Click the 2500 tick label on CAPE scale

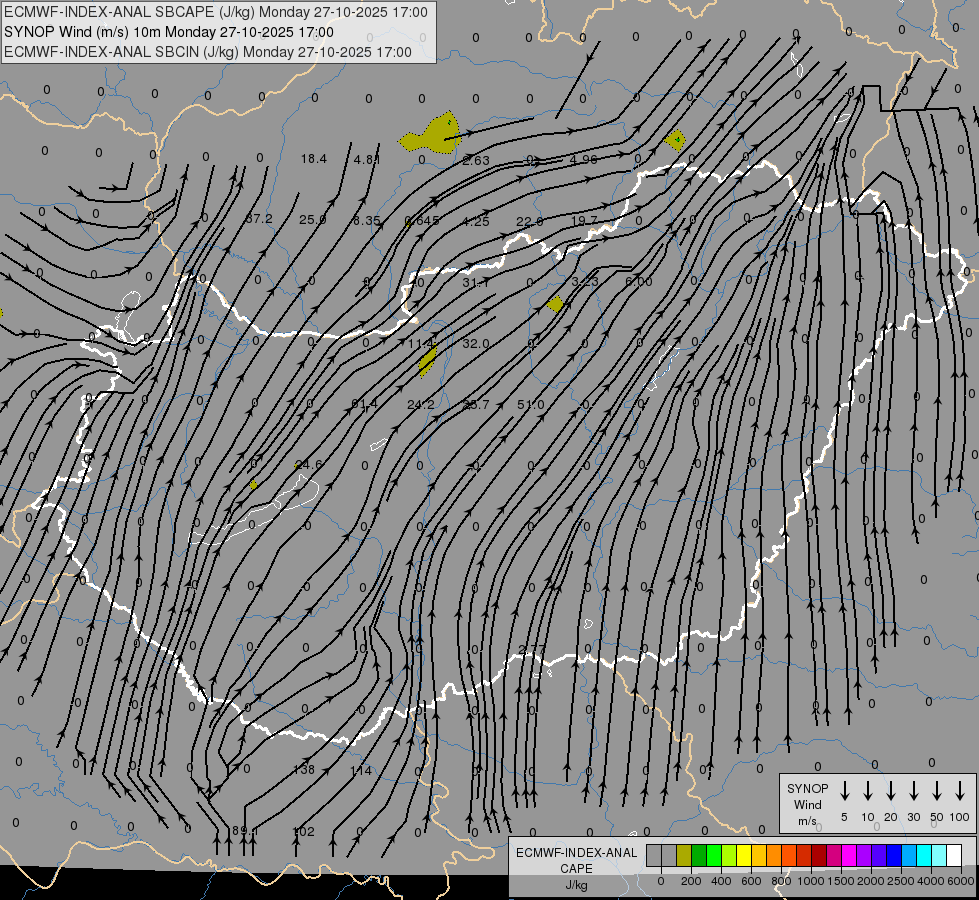[901, 881]
